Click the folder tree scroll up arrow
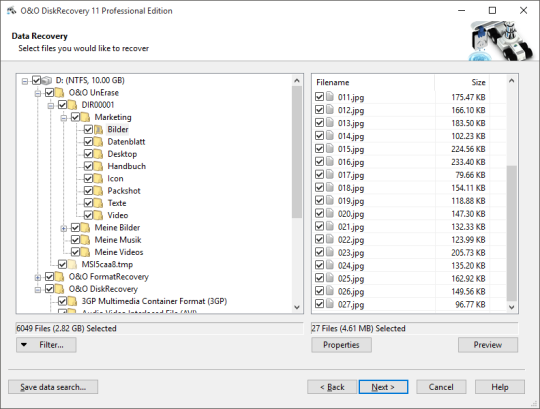This screenshot has height=409, width=540. coord(297,81)
